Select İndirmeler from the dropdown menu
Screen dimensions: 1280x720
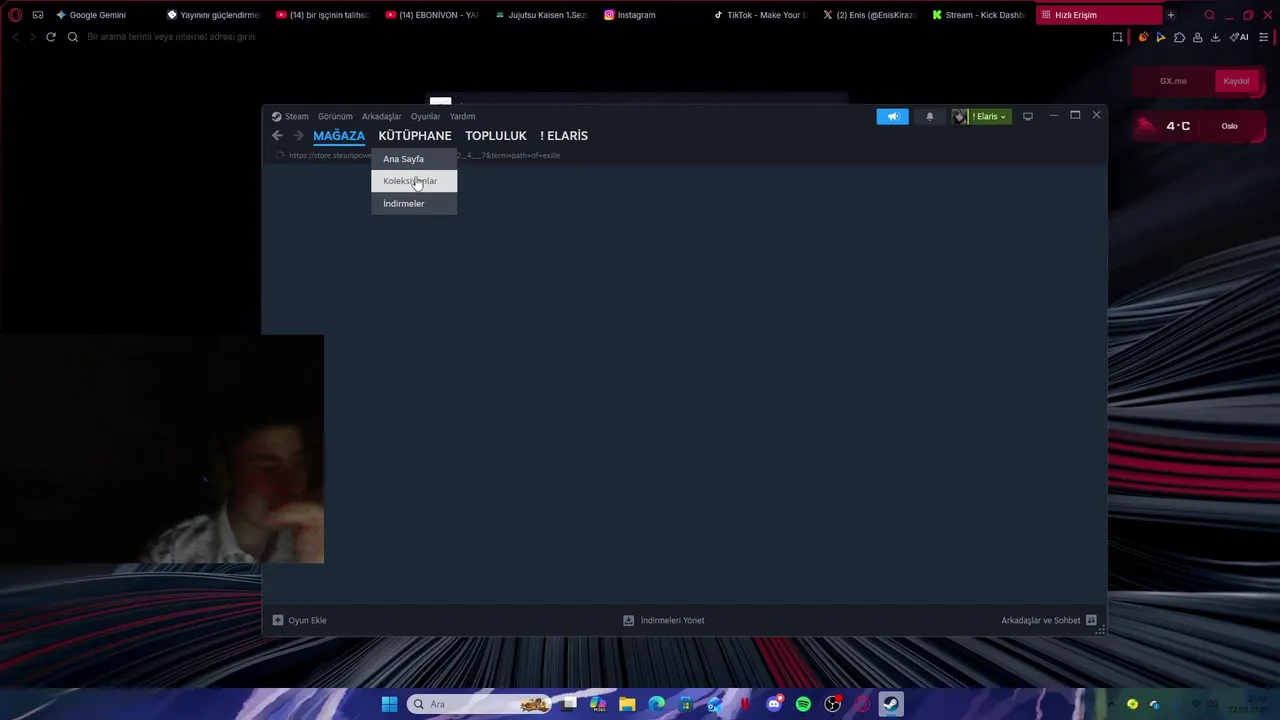414,203
